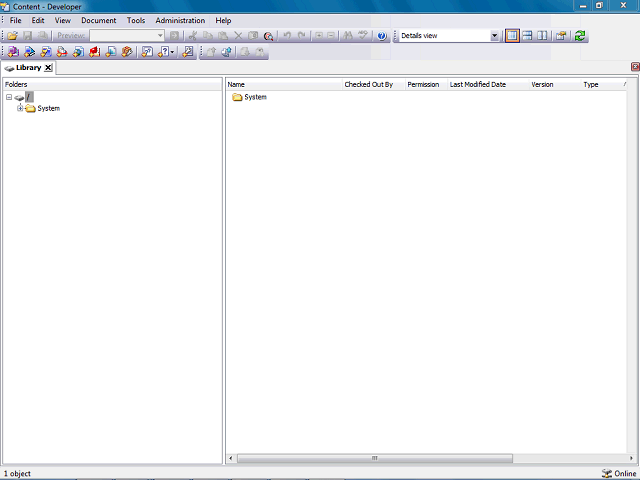Click the Cut scissors icon
This screenshot has width=640, height=480.
193,36
